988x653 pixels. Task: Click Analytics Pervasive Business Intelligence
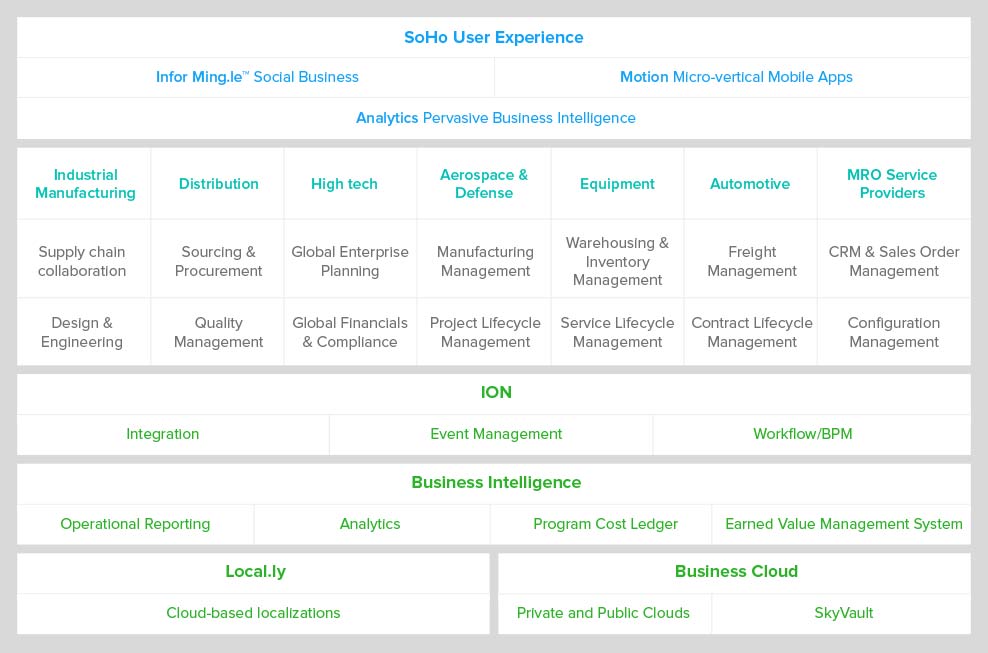[x=495, y=118]
